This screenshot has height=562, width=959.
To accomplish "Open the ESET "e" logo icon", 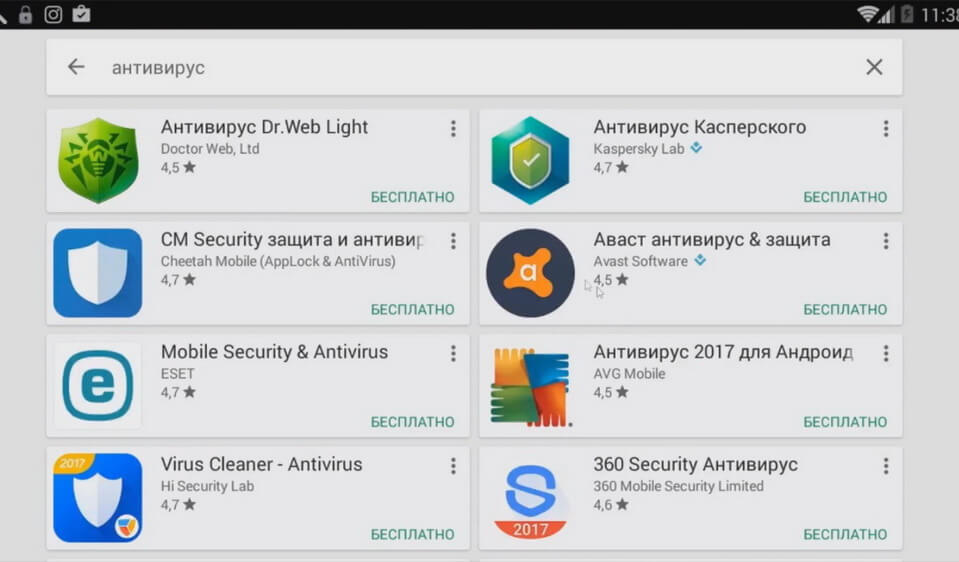I will [98, 385].
